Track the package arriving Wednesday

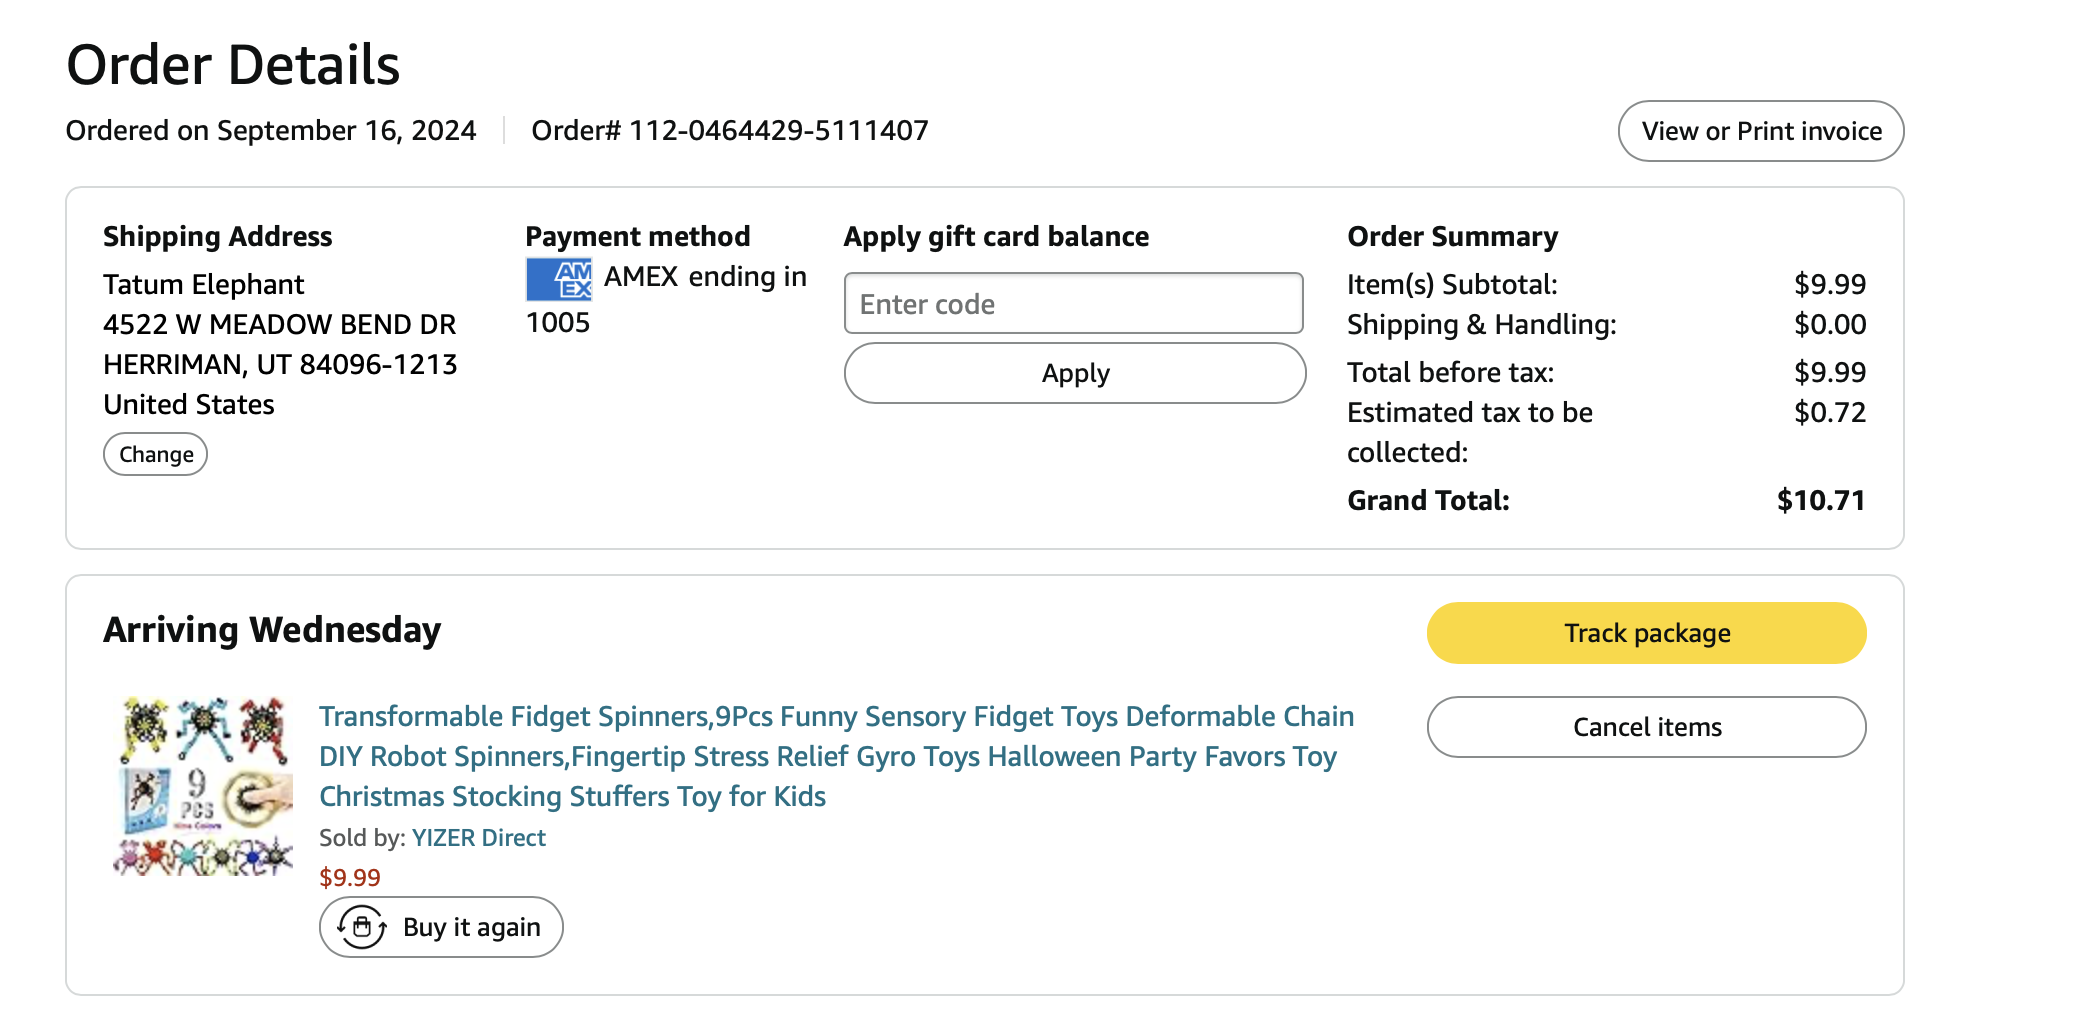tap(1646, 633)
